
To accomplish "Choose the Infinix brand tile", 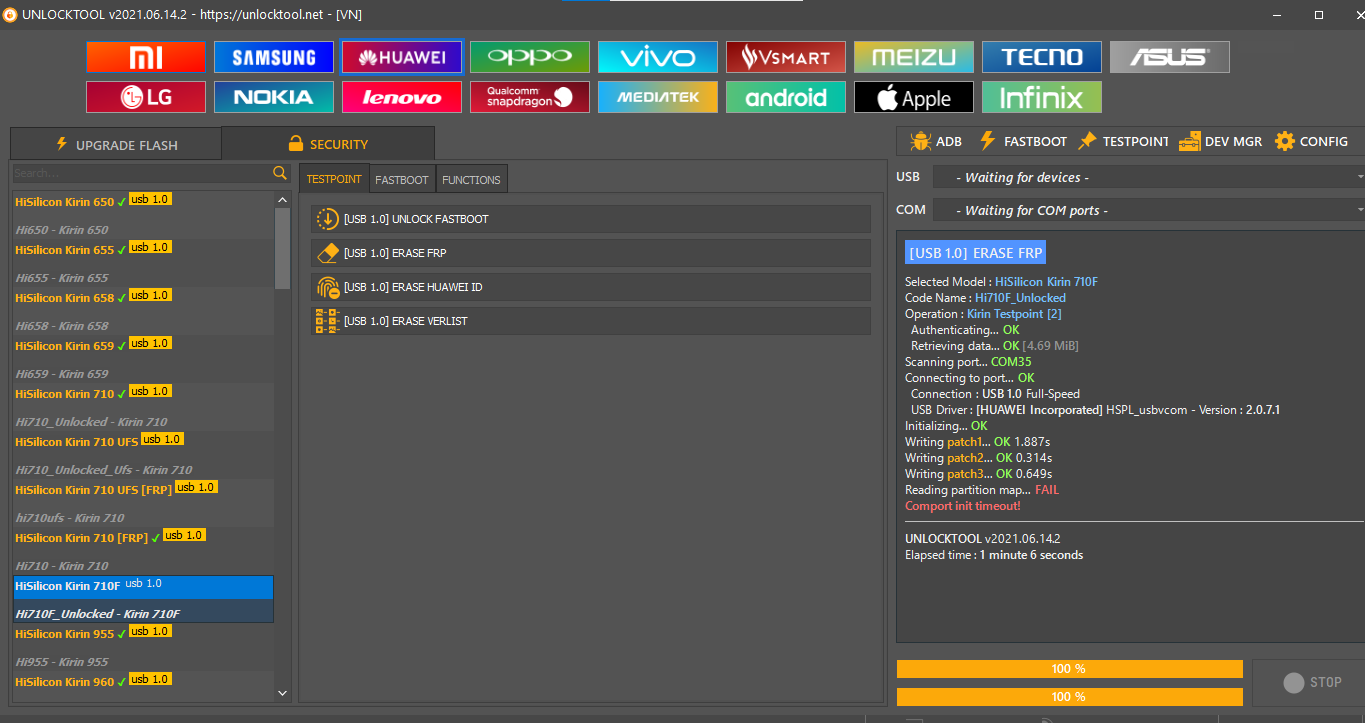I will tap(1042, 97).
